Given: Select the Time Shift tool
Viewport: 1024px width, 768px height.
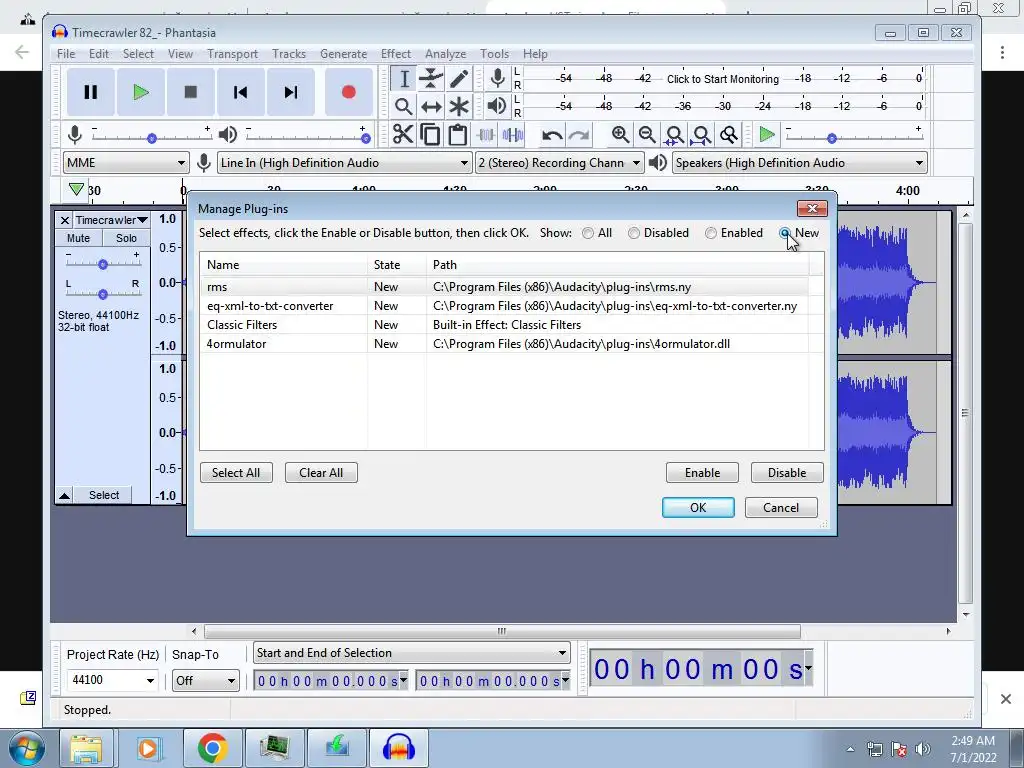Looking at the screenshot, I should [431, 106].
